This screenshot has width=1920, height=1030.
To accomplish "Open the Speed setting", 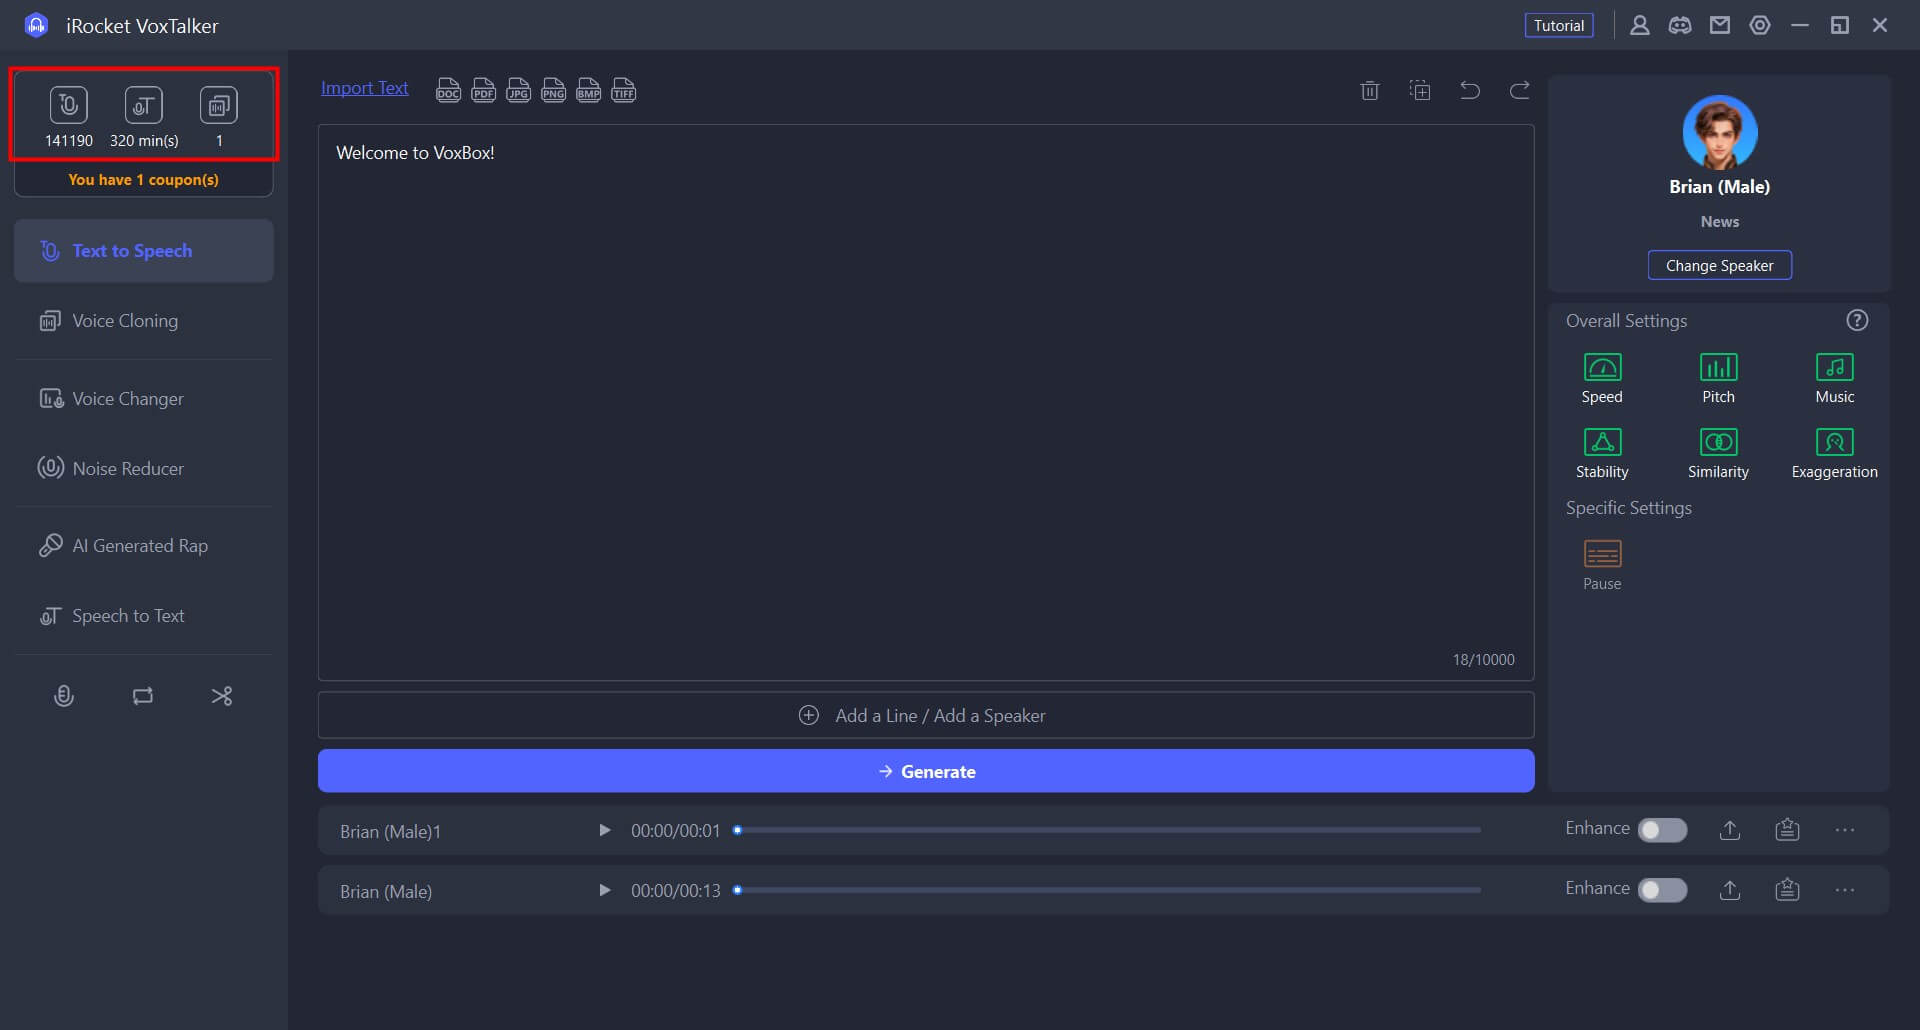I will tap(1602, 379).
